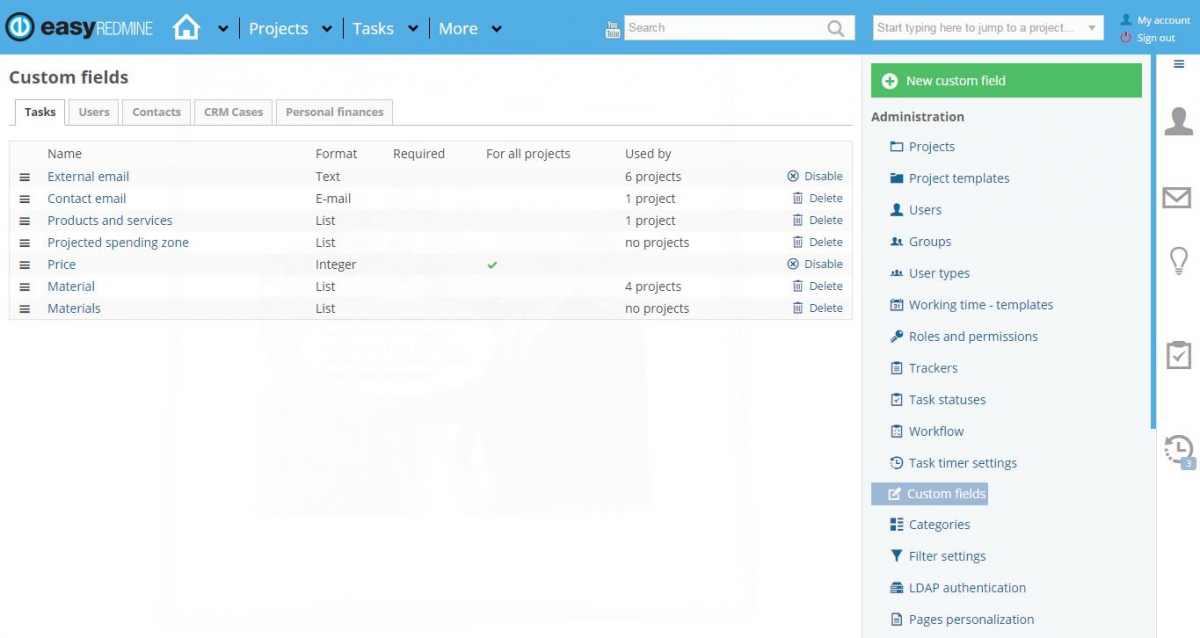Switch to the Personal finances tab
The image size is (1200, 638).
334,112
